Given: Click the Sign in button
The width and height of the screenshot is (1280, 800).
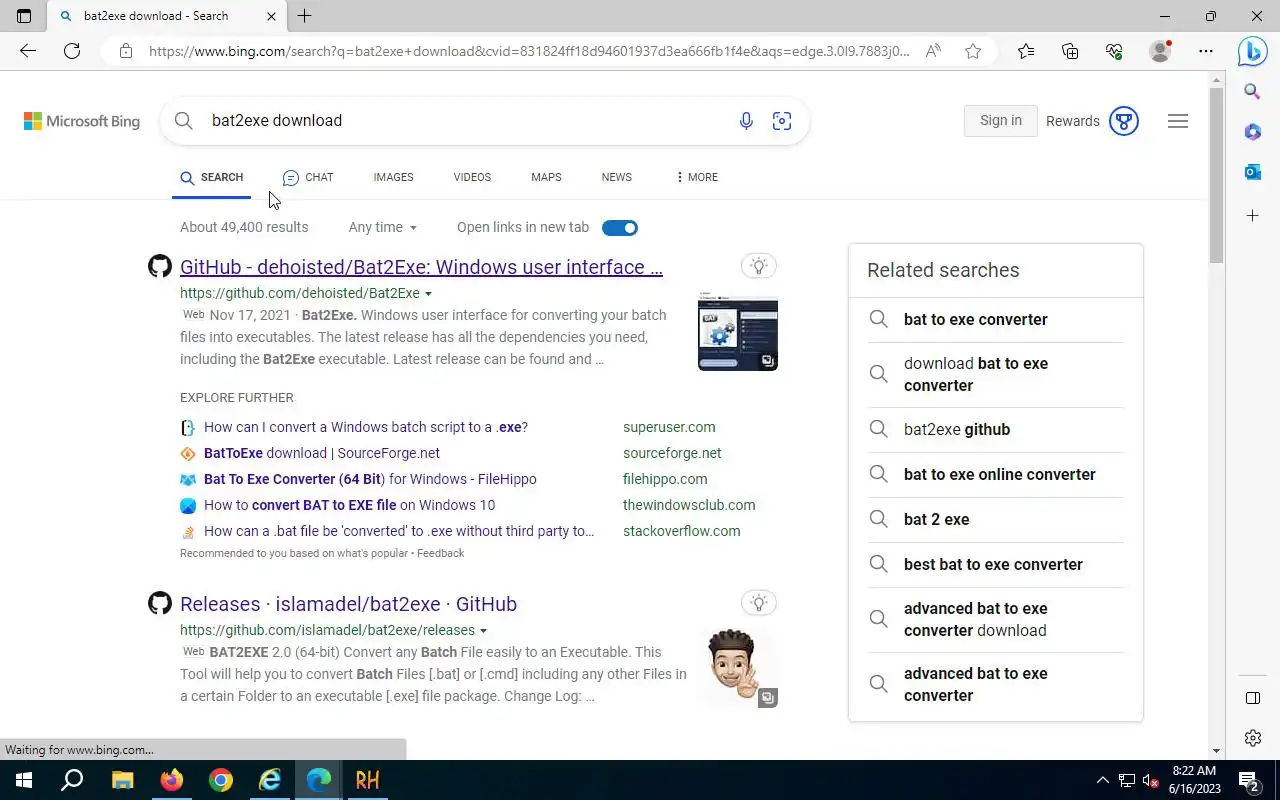Looking at the screenshot, I should tap(1001, 121).
